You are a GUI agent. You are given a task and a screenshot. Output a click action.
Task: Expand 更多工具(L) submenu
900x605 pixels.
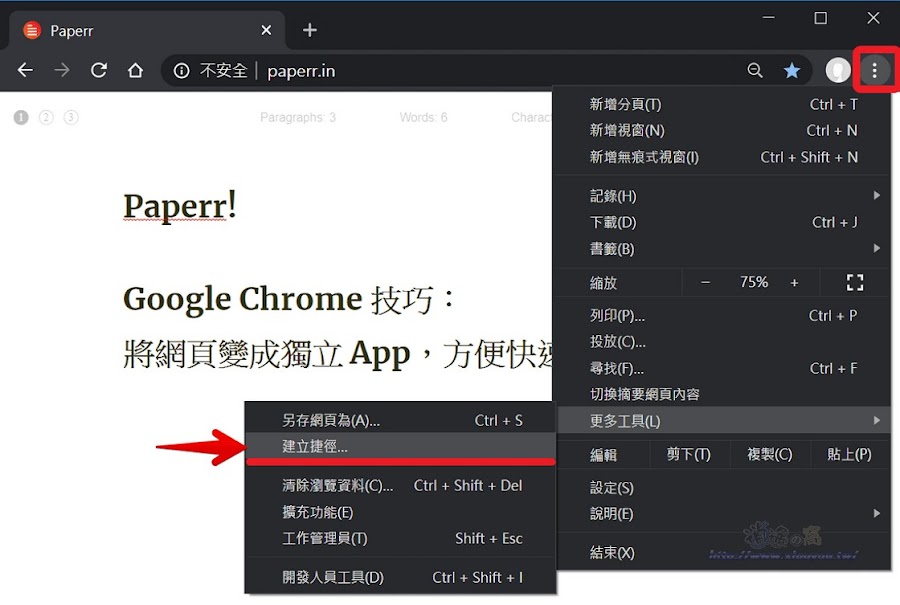coord(723,421)
